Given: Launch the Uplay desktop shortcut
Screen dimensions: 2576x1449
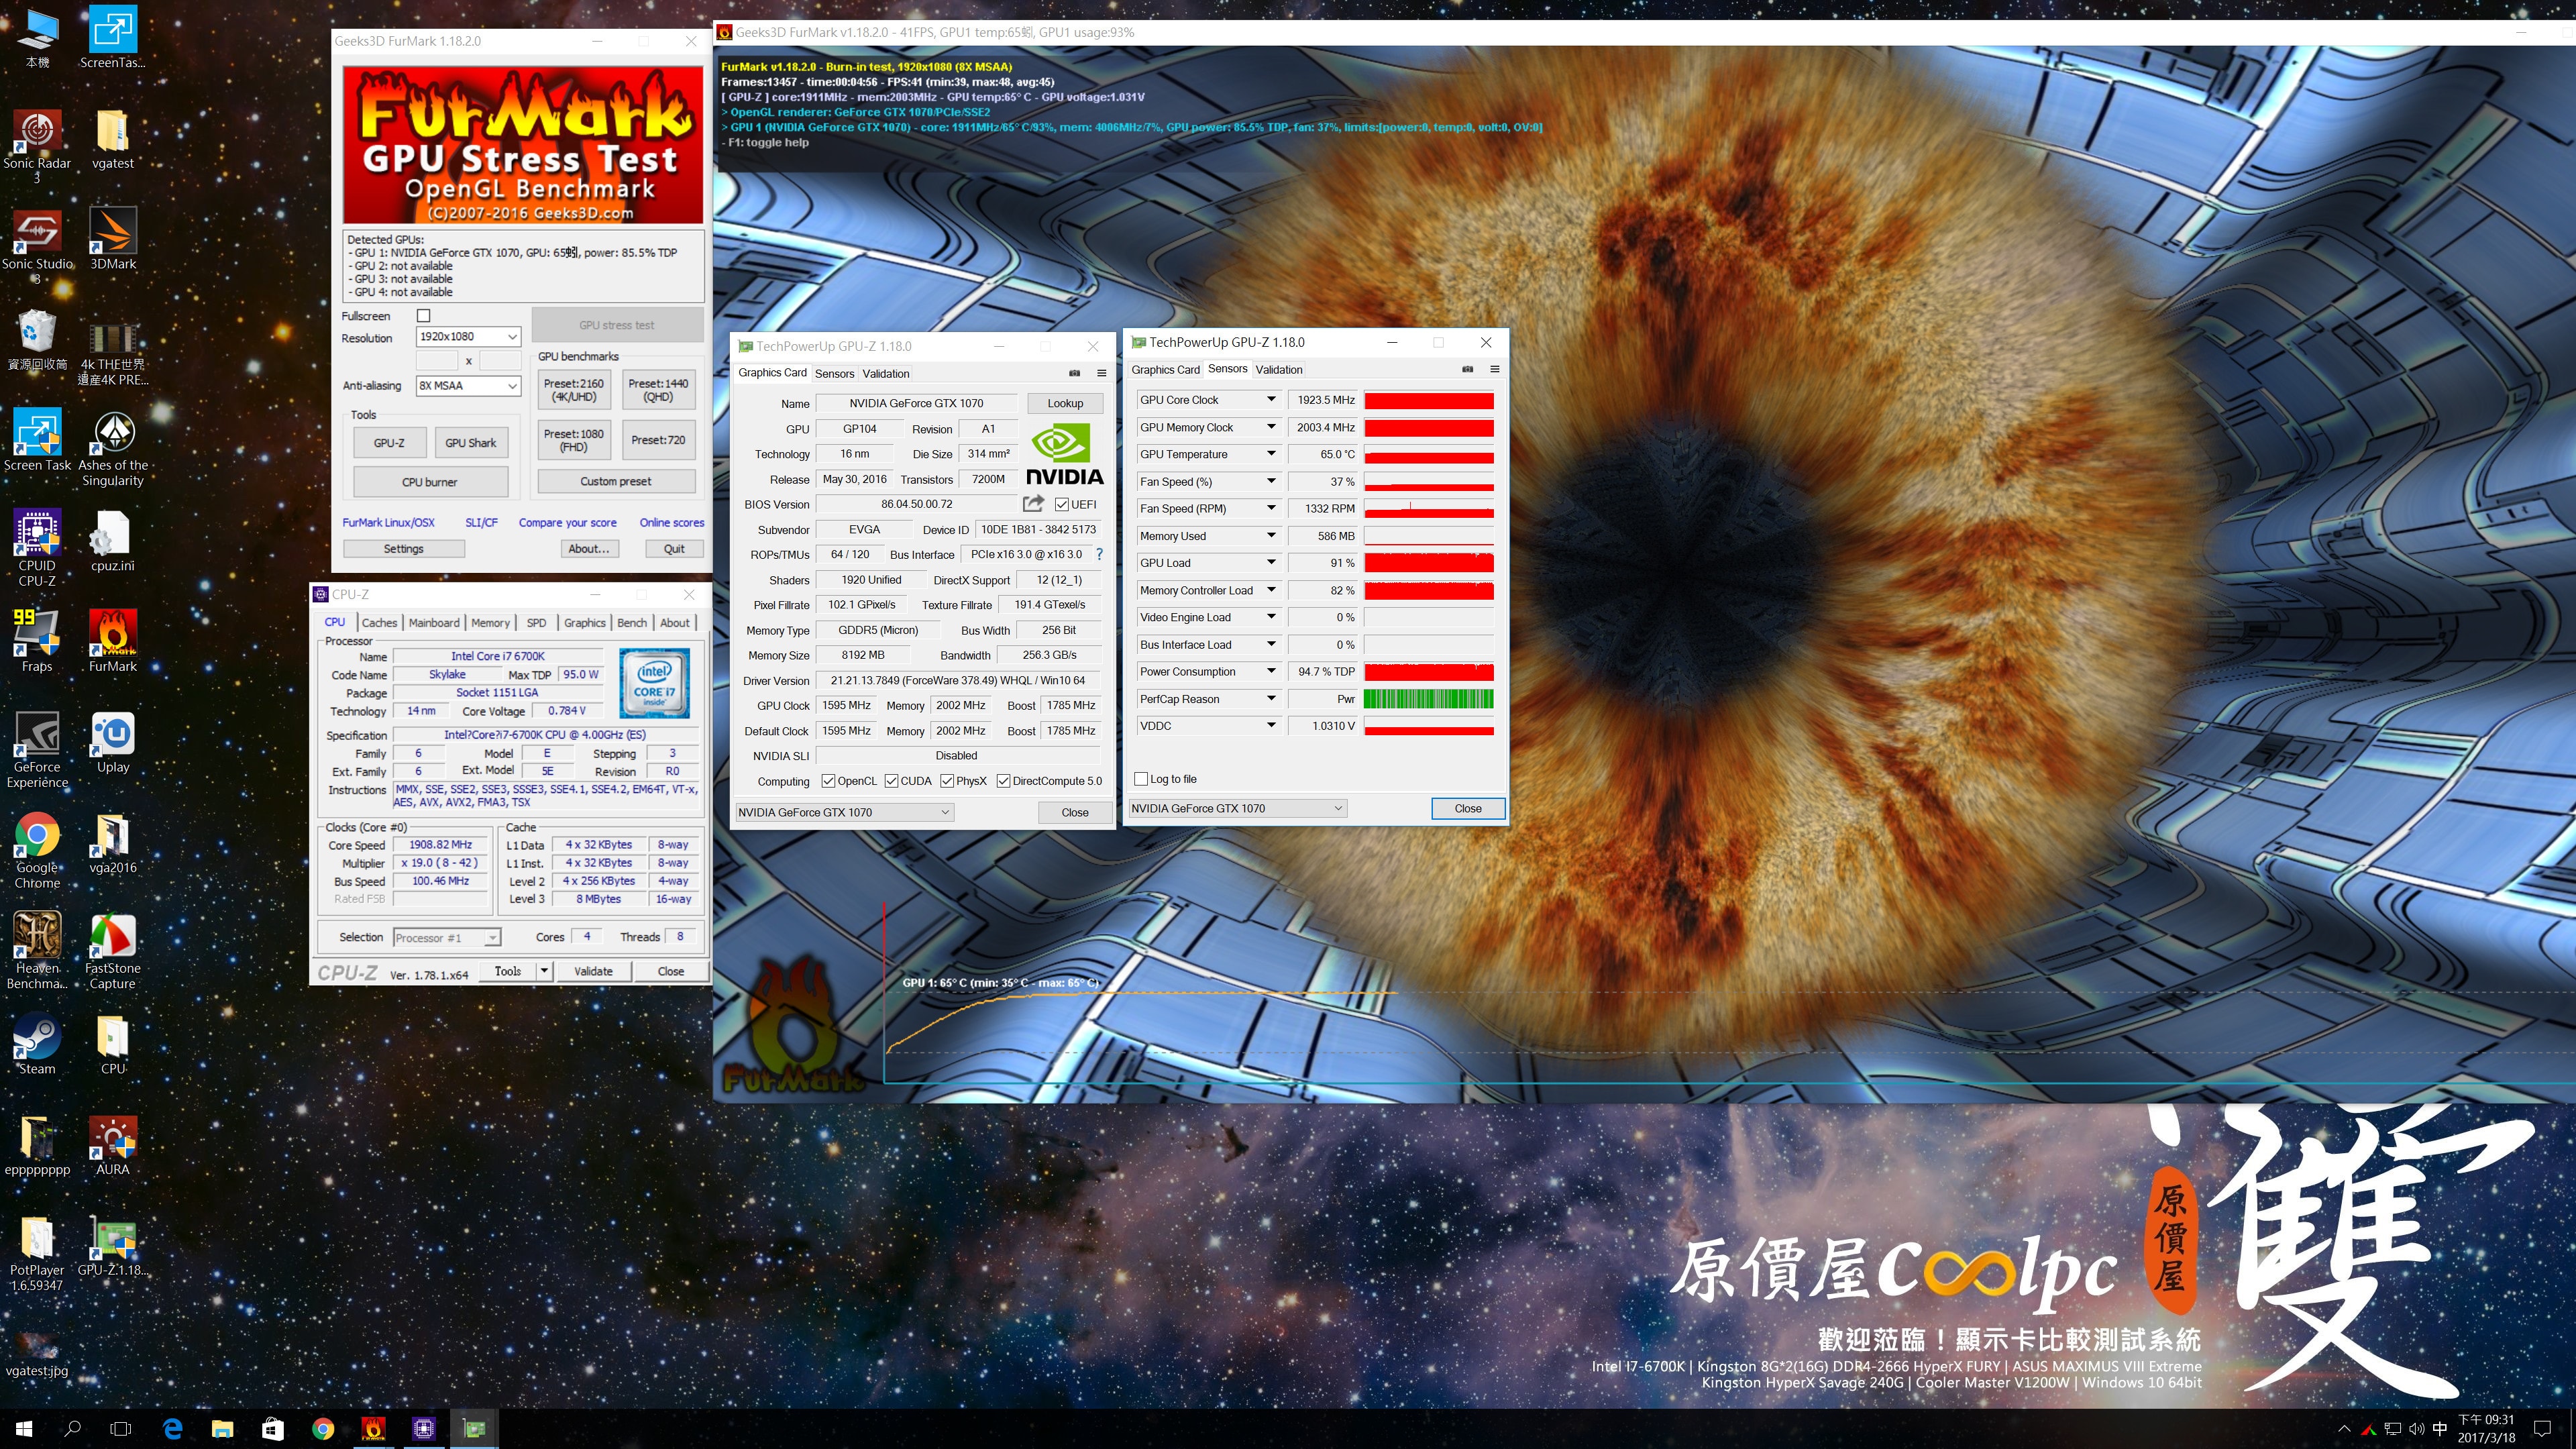Looking at the screenshot, I should tap(112, 743).
